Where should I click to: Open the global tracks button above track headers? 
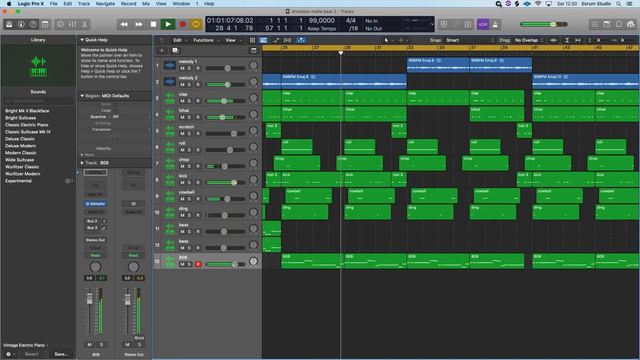(x=253, y=51)
